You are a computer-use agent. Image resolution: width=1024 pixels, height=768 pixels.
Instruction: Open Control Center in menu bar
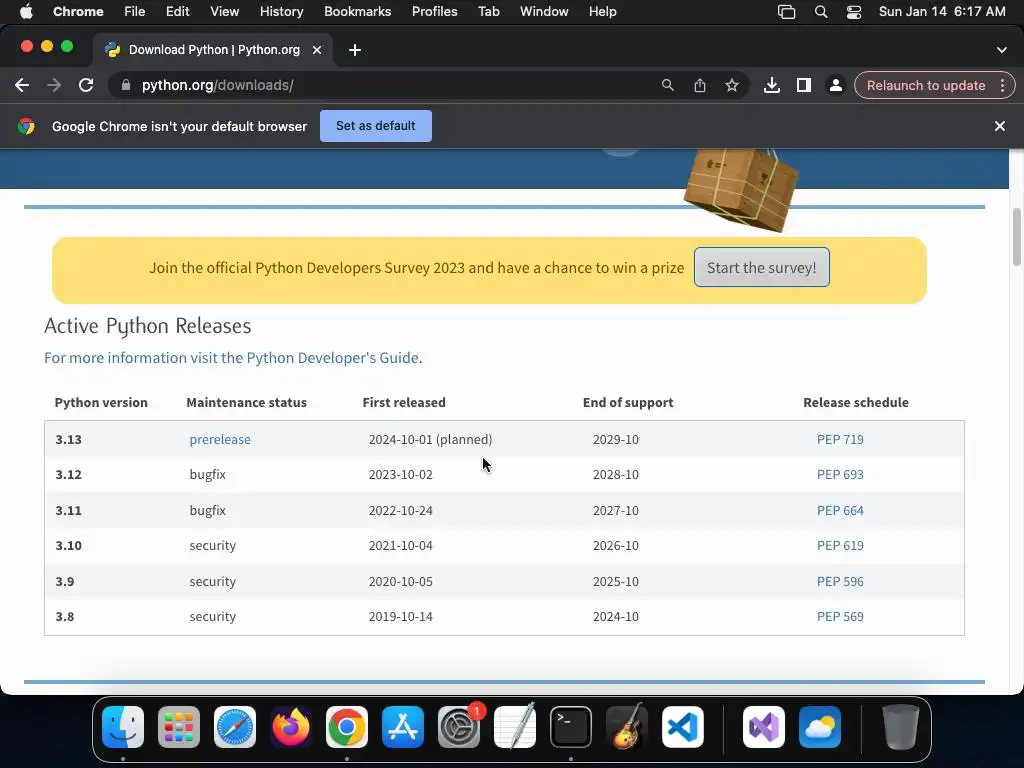[854, 12]
